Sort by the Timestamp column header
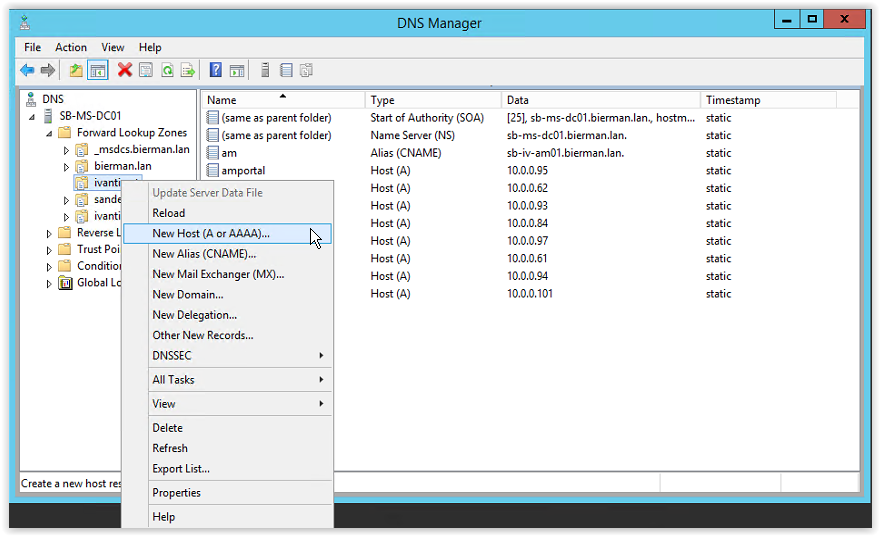 pos(768,100)
